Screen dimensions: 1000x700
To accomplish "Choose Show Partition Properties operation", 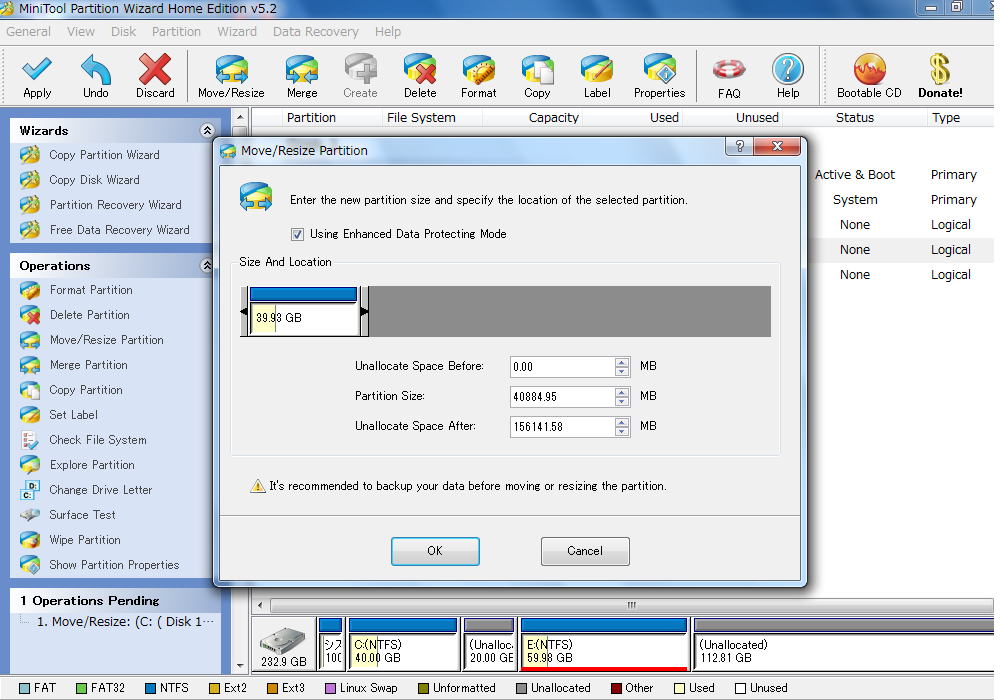I will 114,565.
